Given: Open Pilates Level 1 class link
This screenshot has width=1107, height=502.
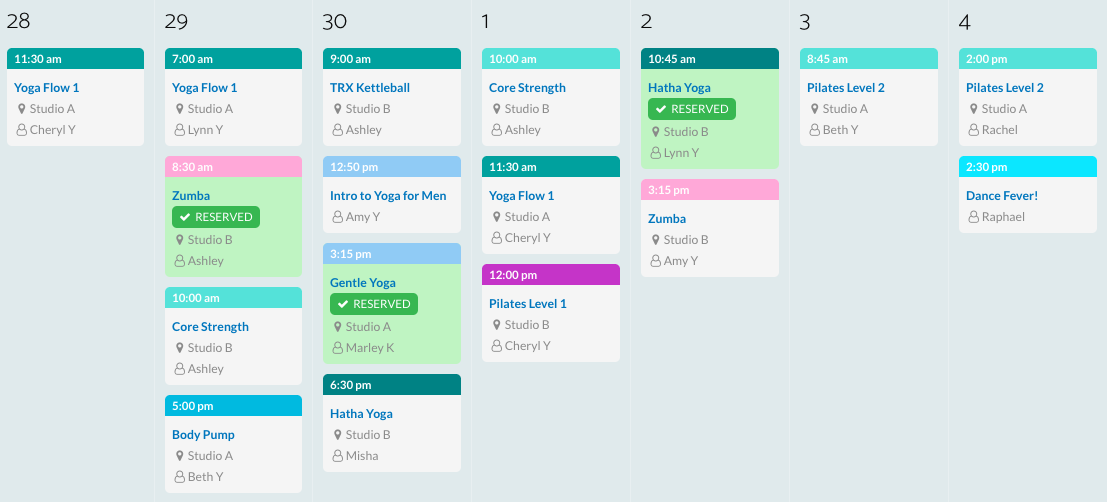Looking at the screenshot, I should point(527,304).
